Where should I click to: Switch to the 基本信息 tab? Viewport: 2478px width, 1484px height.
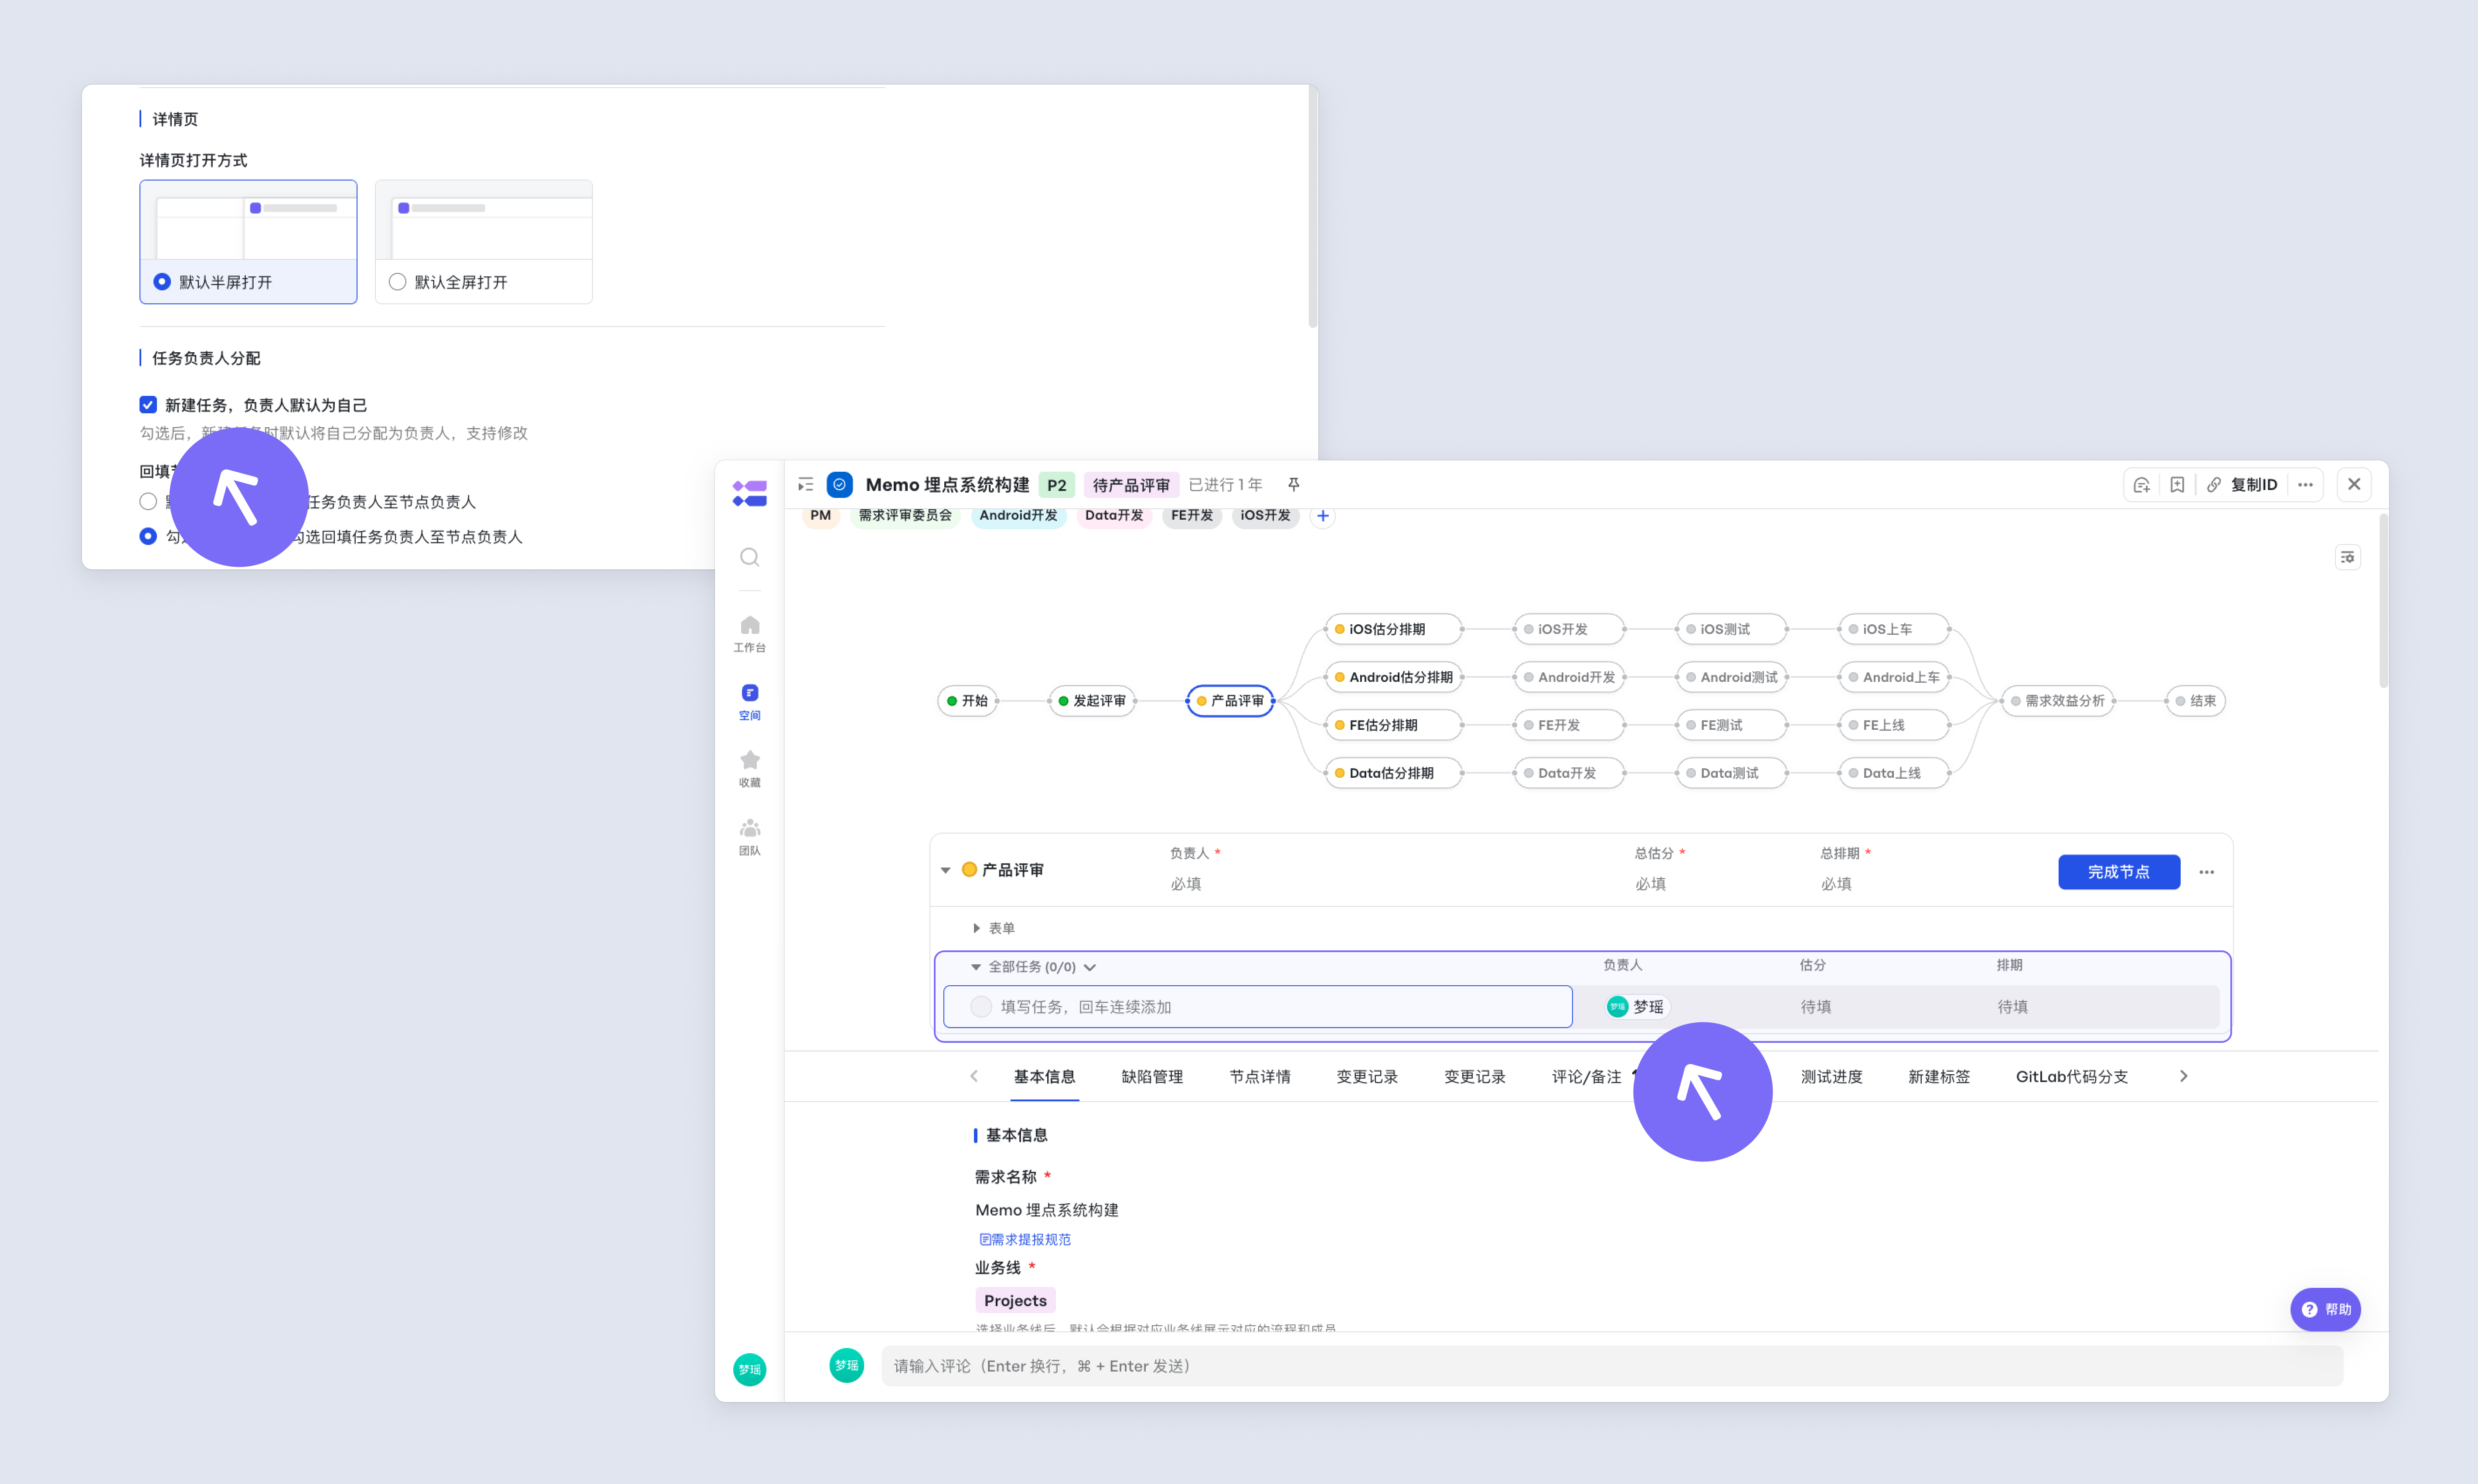(x=1044, y=1077)
